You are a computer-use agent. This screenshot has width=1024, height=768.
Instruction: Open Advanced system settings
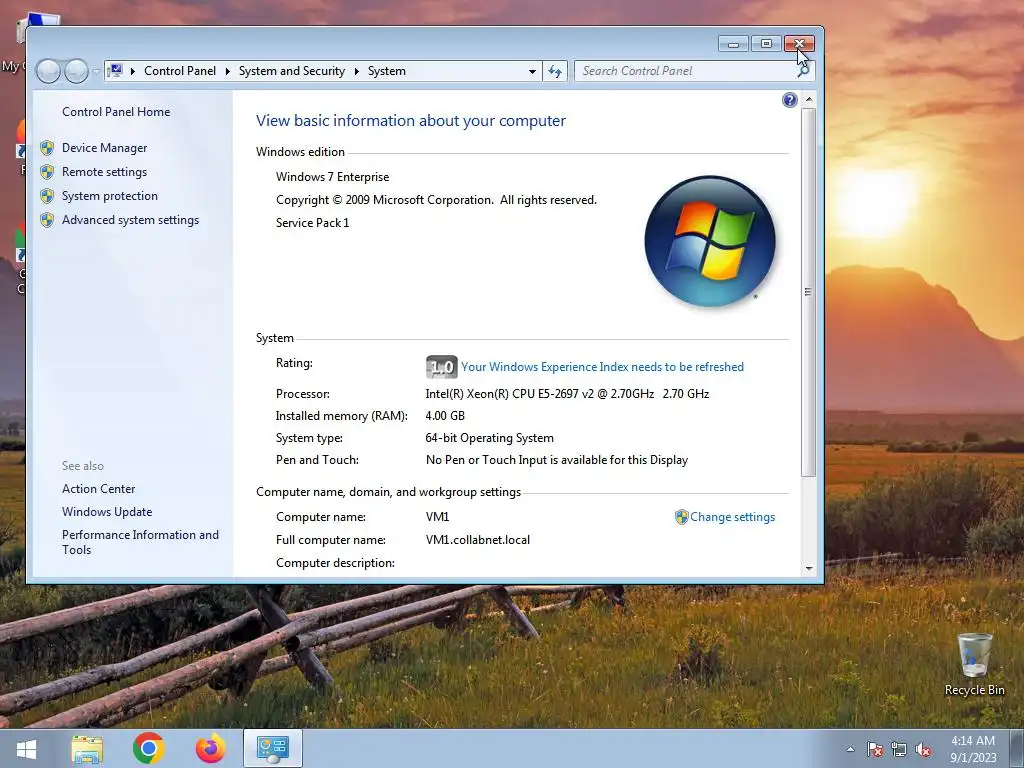(x=131, y=220)
